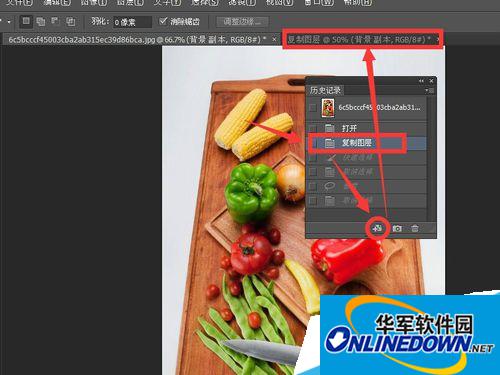Create new document from current state
500x375 pixels.
[377, 228]
